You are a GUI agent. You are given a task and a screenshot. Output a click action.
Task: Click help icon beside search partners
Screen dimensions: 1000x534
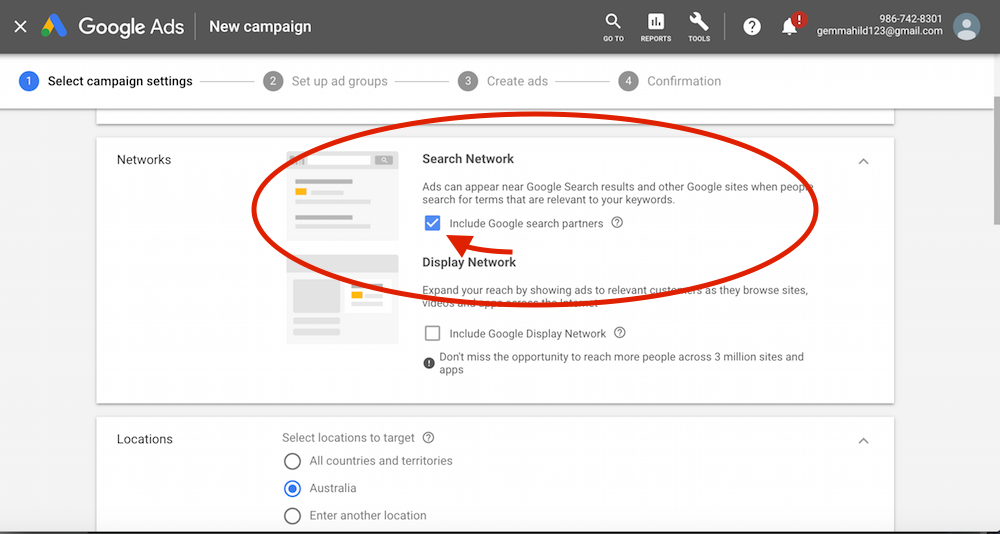point(617,223)
